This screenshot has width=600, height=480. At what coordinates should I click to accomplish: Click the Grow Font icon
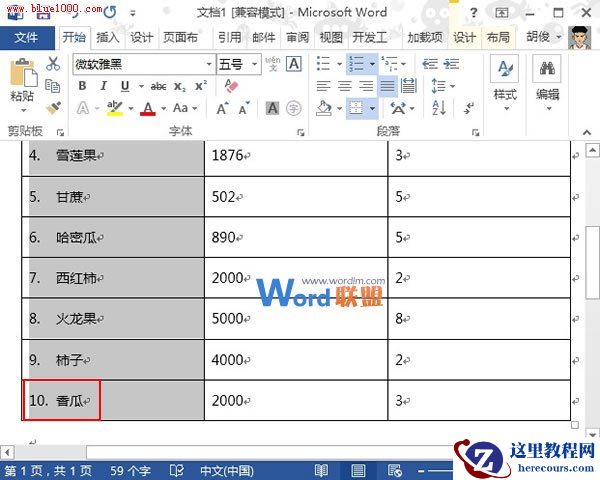(x=222, y=108)
